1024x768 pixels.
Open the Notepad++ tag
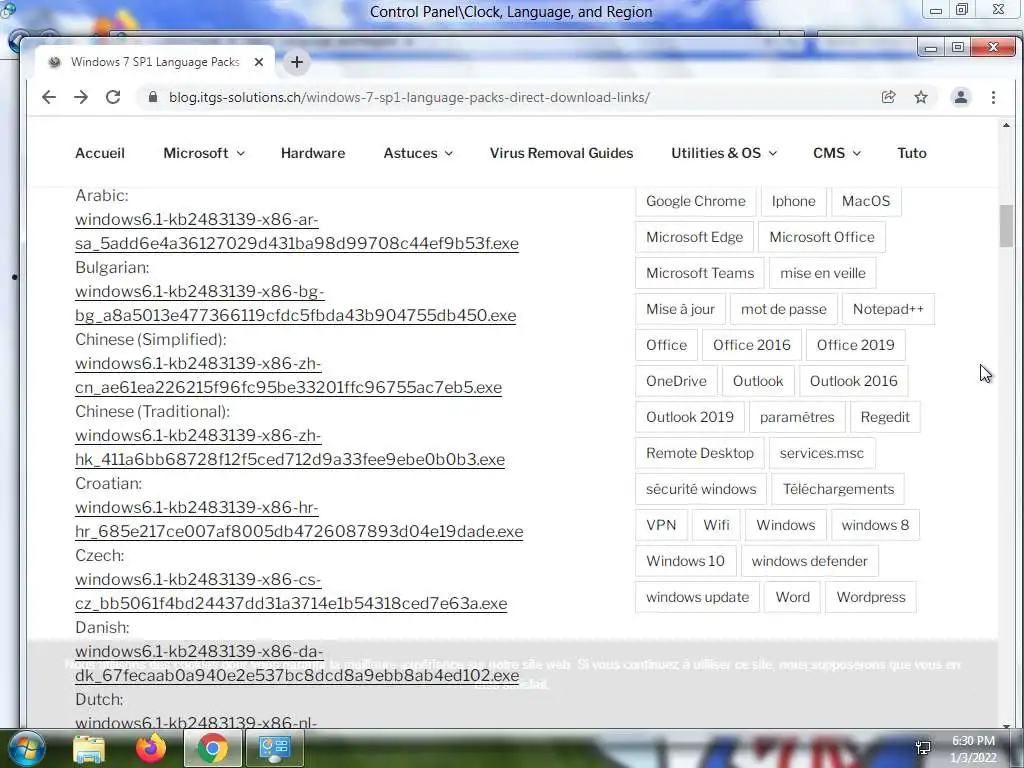(x=888, y=309)
